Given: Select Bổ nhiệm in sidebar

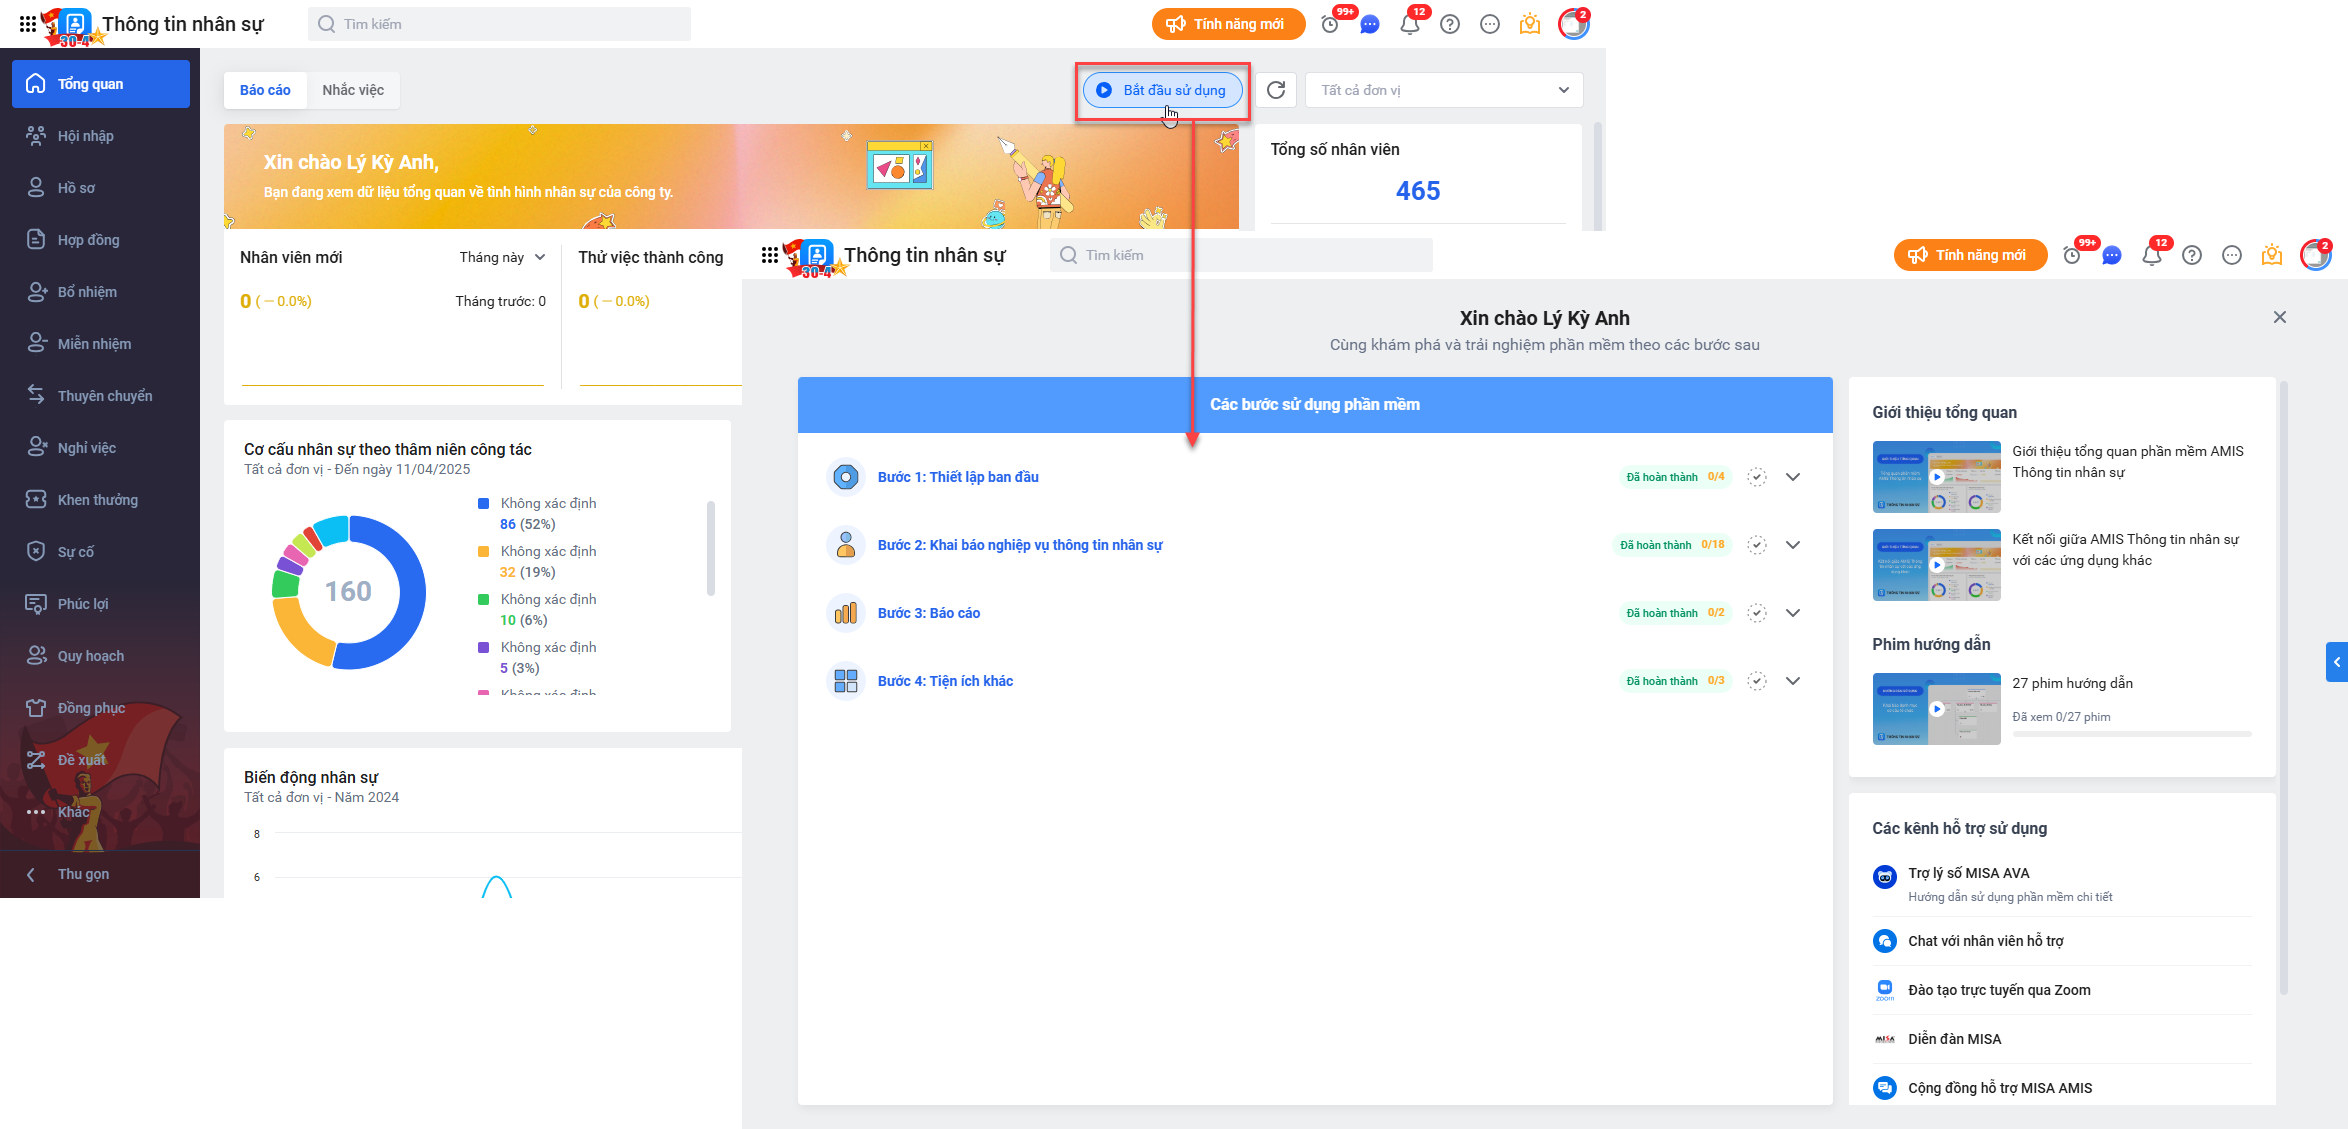Looking at the screenshot, I should [x=101, y=292].
